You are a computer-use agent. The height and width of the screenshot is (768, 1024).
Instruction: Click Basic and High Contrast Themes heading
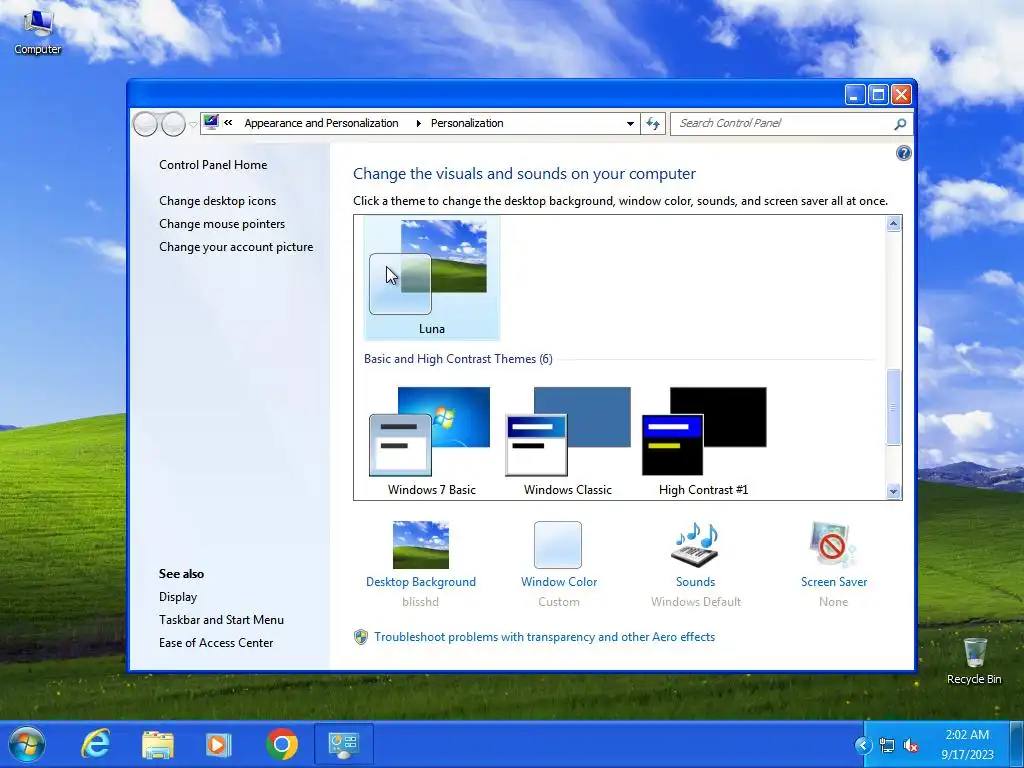[x=458, y=359]
